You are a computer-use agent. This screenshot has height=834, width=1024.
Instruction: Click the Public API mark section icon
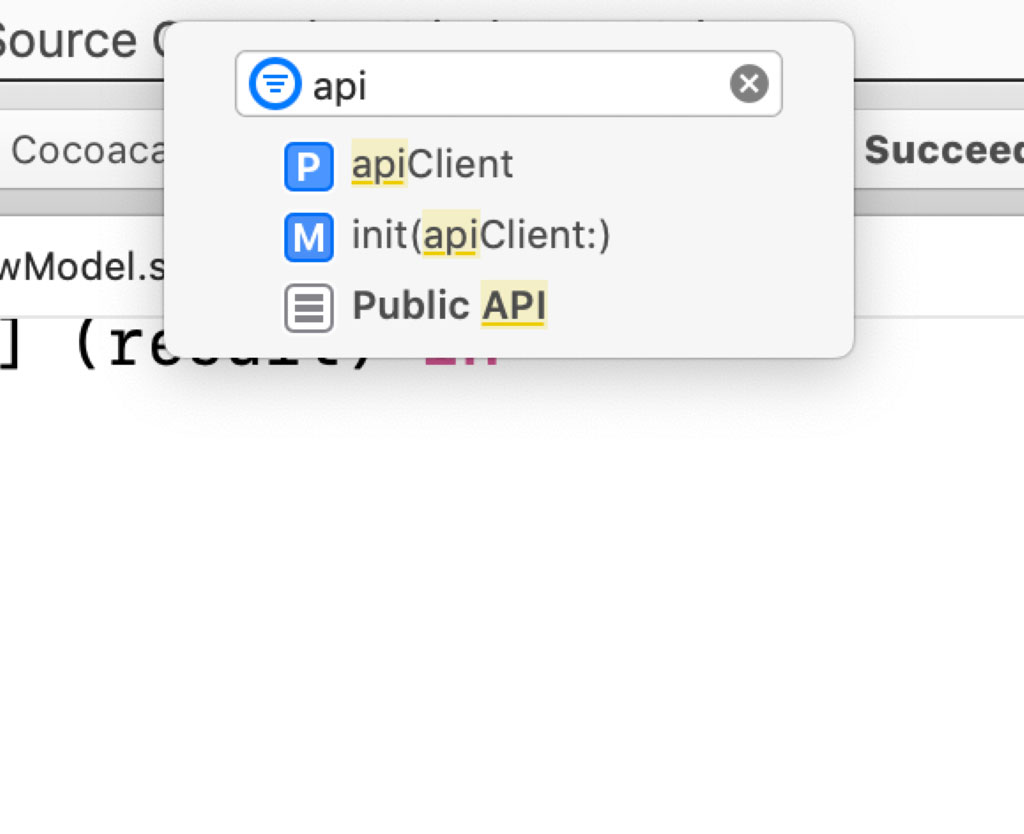[x=309, y=308]
